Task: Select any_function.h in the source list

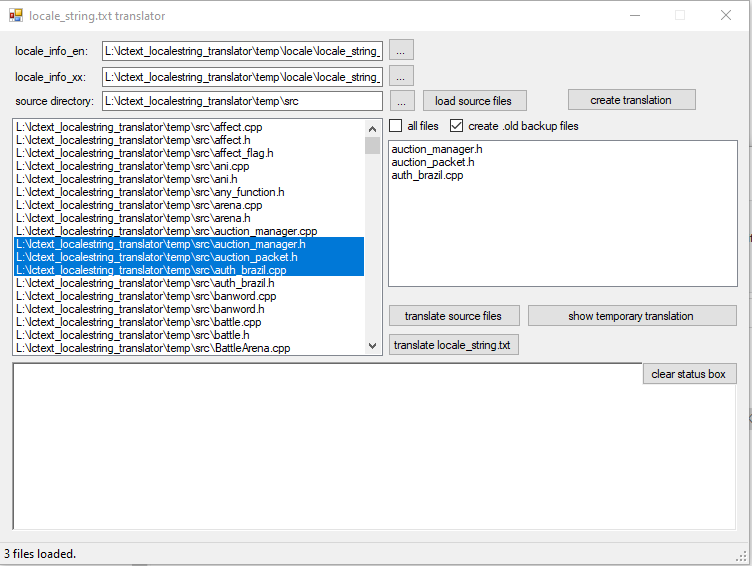Action: click(189, 192)
